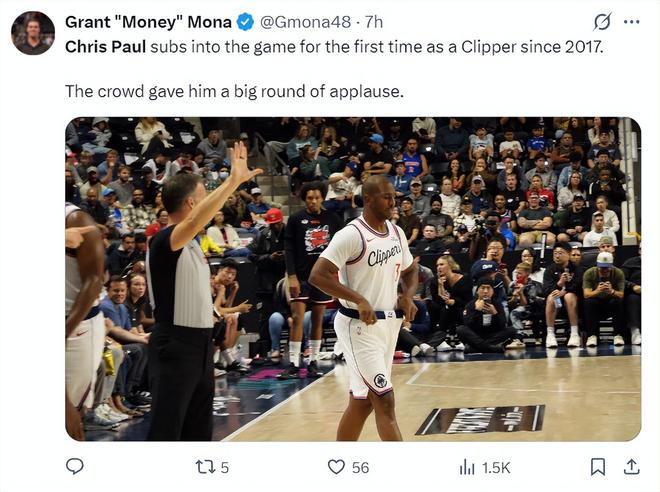Like the post with heart icon
Viewport: 660px width, 492px height.
336,466
